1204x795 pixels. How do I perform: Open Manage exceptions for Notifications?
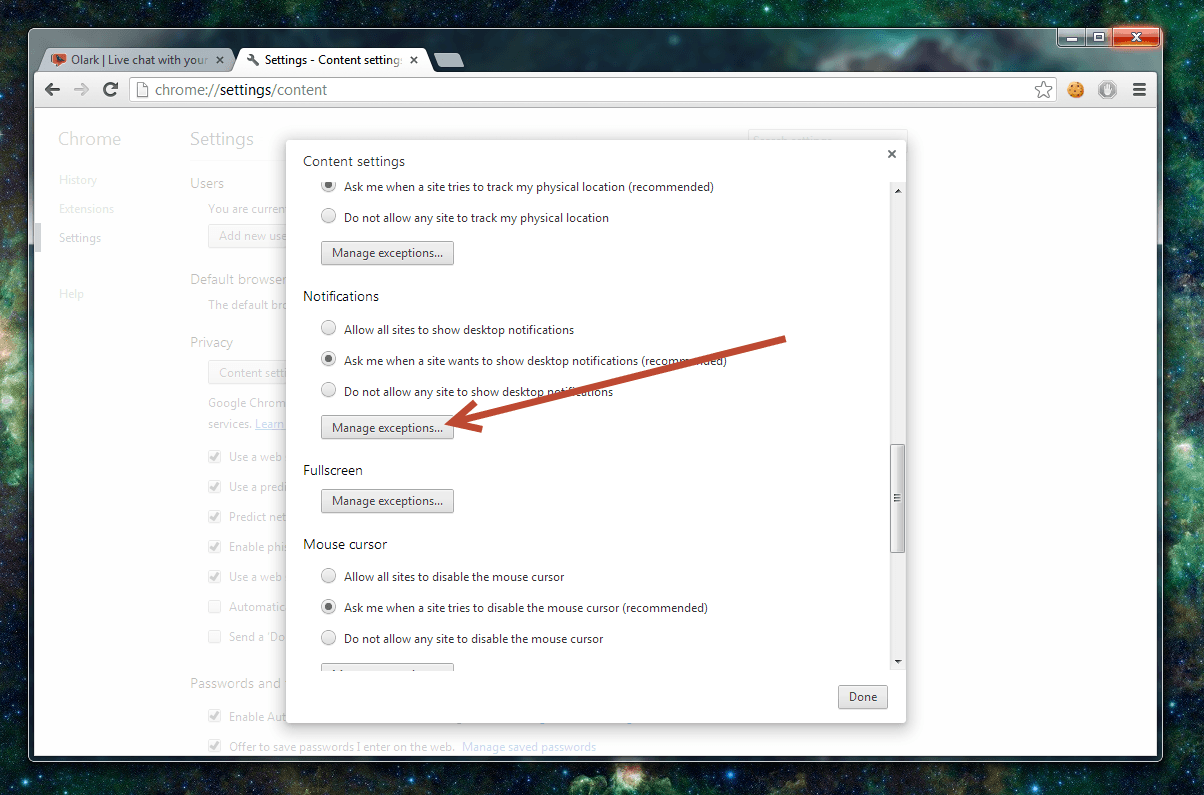pyautogui.click(x=387, y=428)
